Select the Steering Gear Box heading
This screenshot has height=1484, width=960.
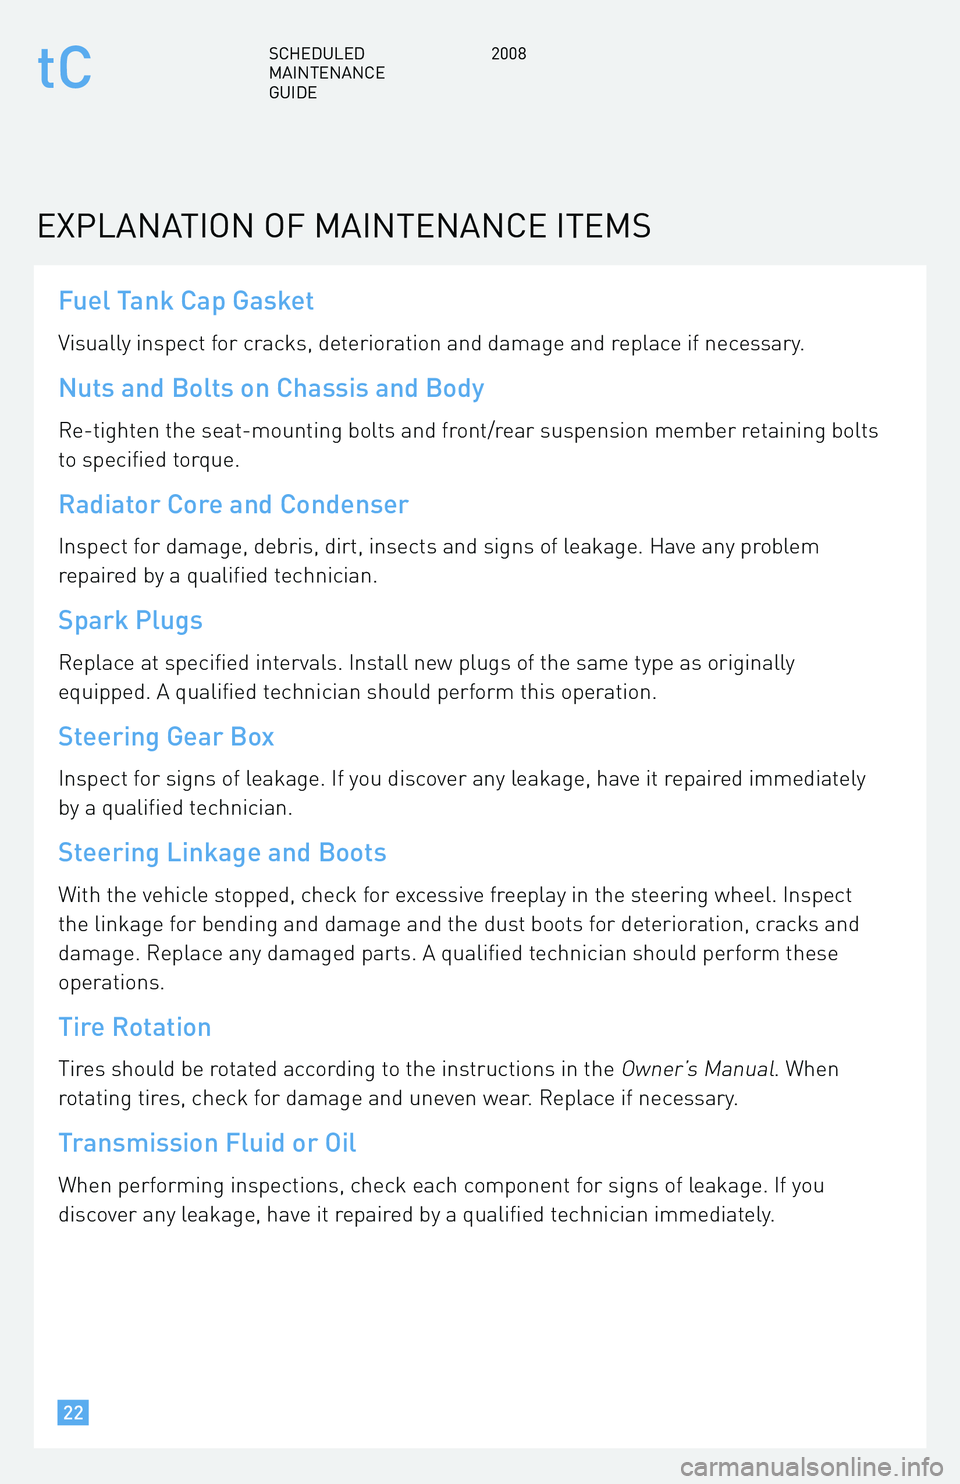[x=166, y=737]
